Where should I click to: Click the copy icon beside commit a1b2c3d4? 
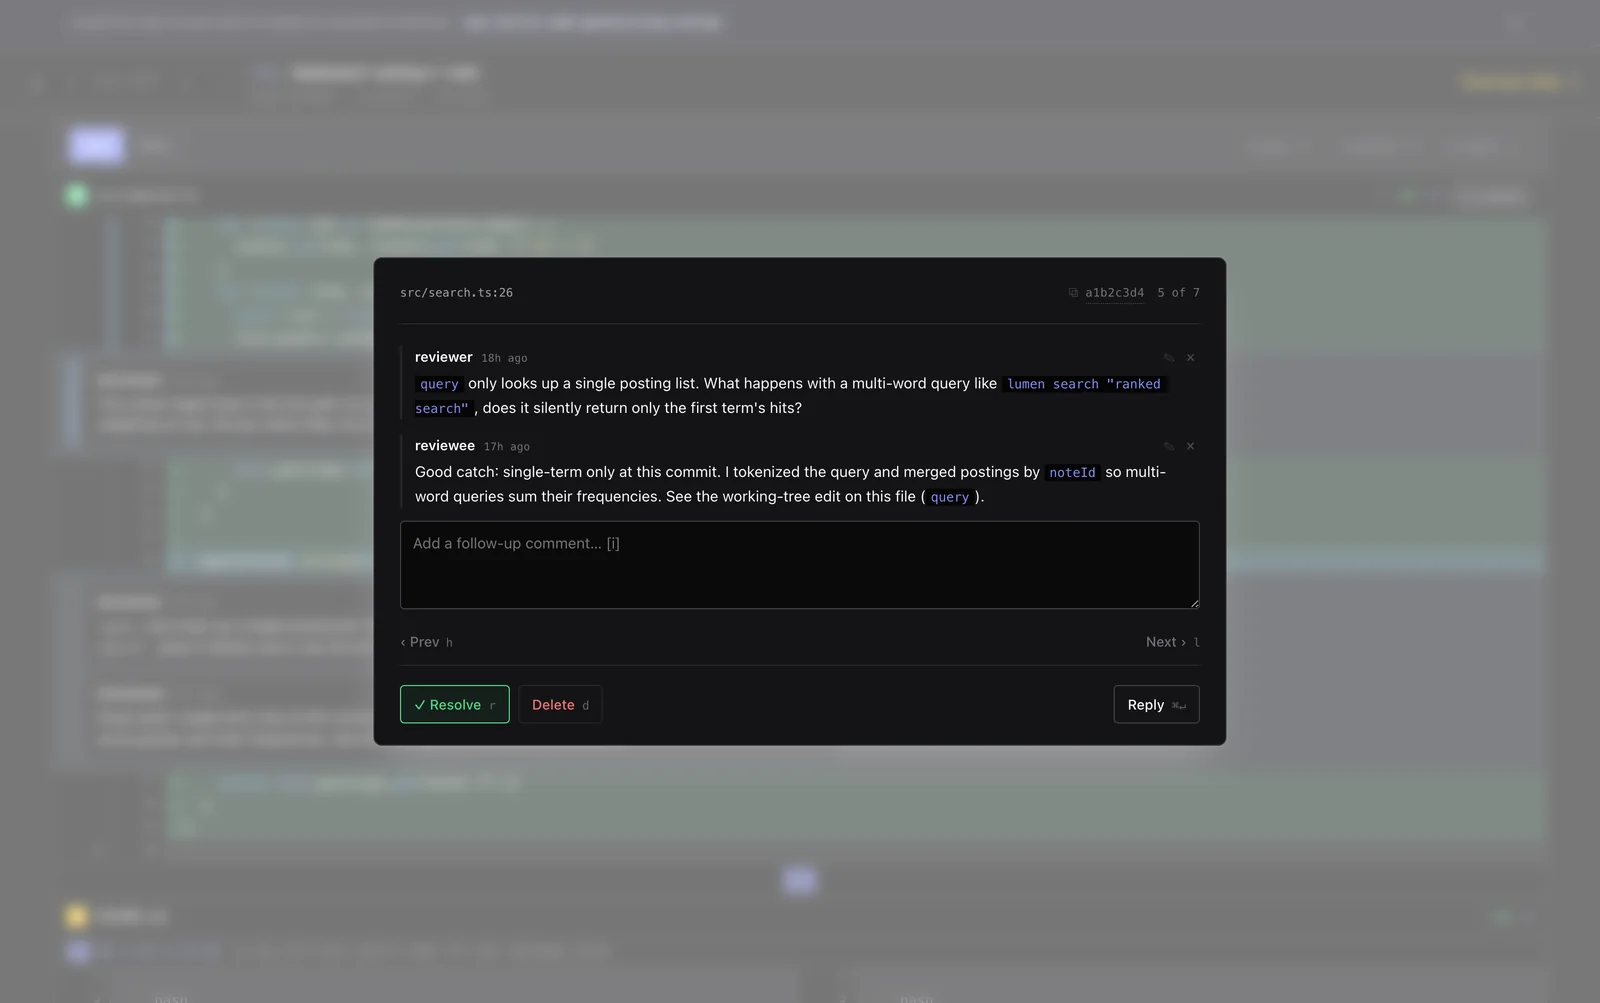(x=1073, y=293)
